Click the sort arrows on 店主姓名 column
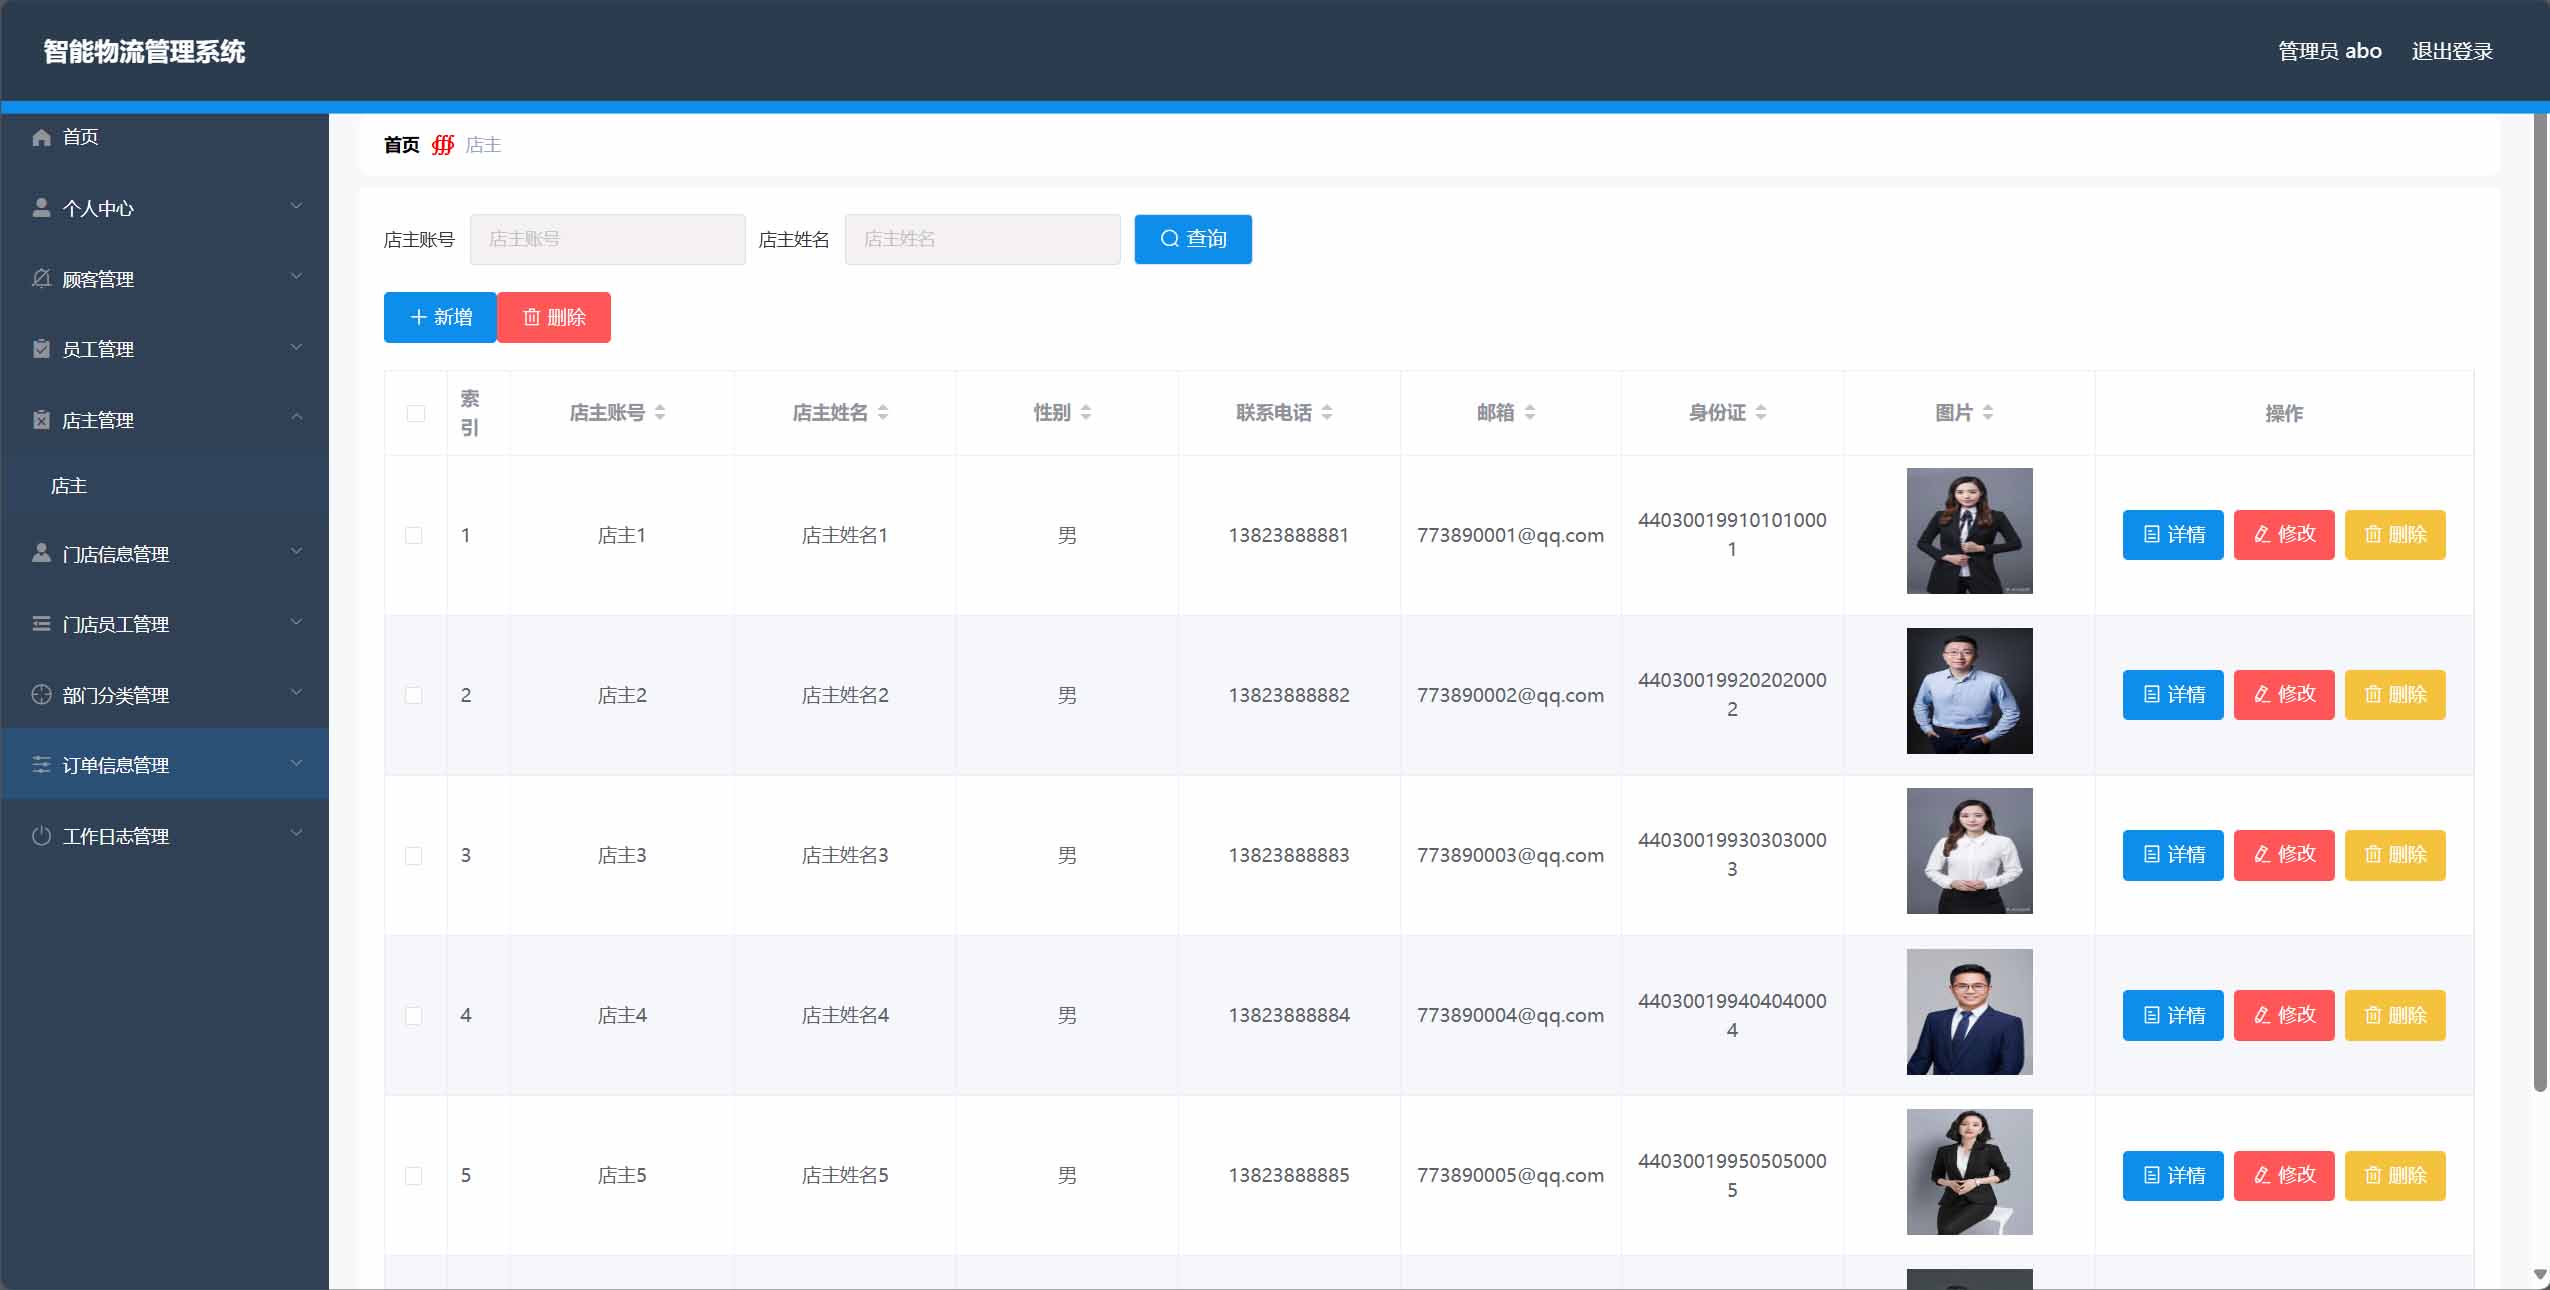Image resolution: width=2550 pixels, height=1290 pixels. click(883, 413)
